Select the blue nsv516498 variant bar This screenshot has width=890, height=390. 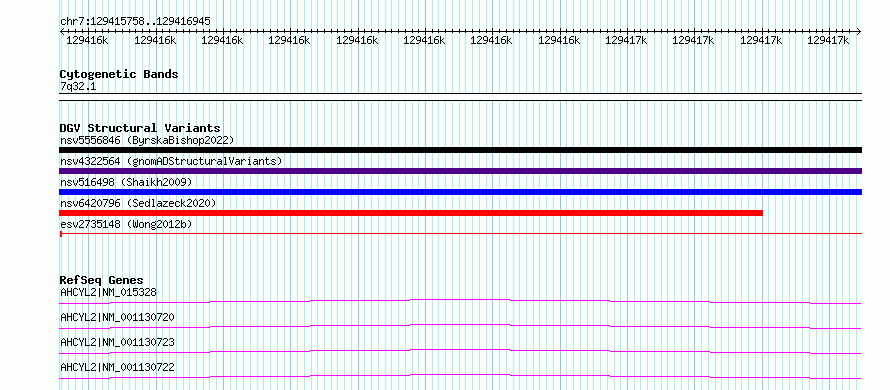(460, 192)
